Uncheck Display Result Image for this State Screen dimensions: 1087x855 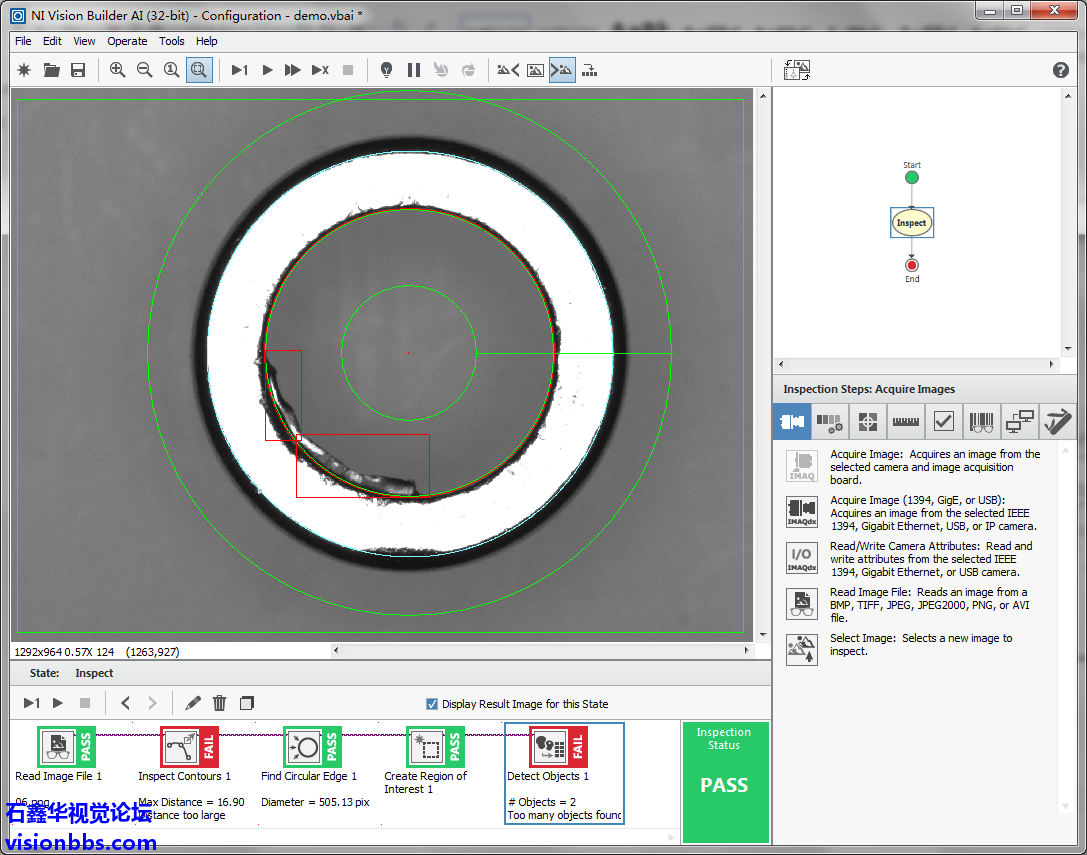432,704
